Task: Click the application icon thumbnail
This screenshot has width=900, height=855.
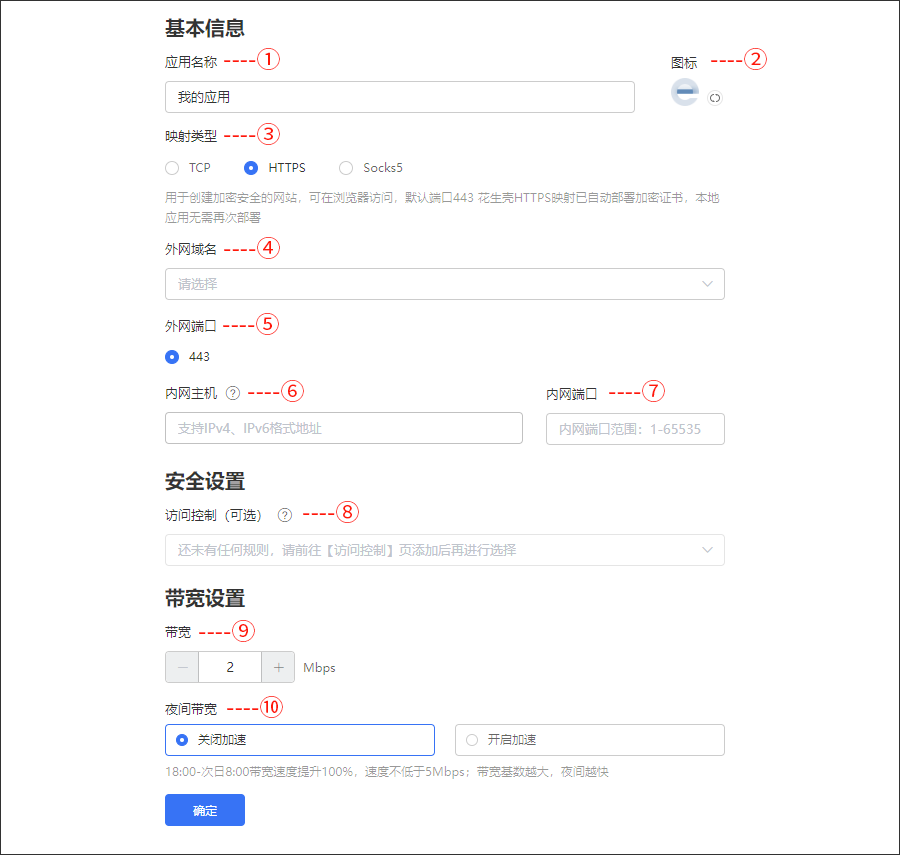Action: click(x=684, y=93)
